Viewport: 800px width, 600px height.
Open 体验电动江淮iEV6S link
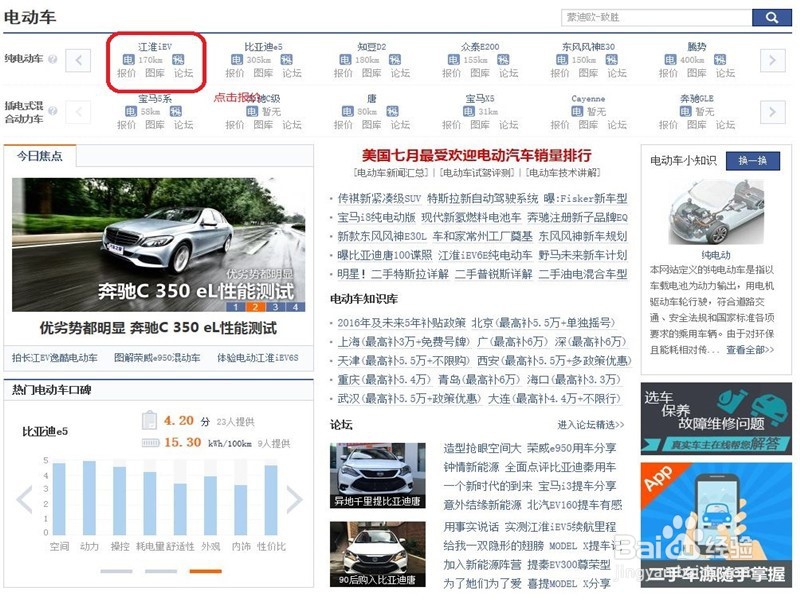point(258,358)
